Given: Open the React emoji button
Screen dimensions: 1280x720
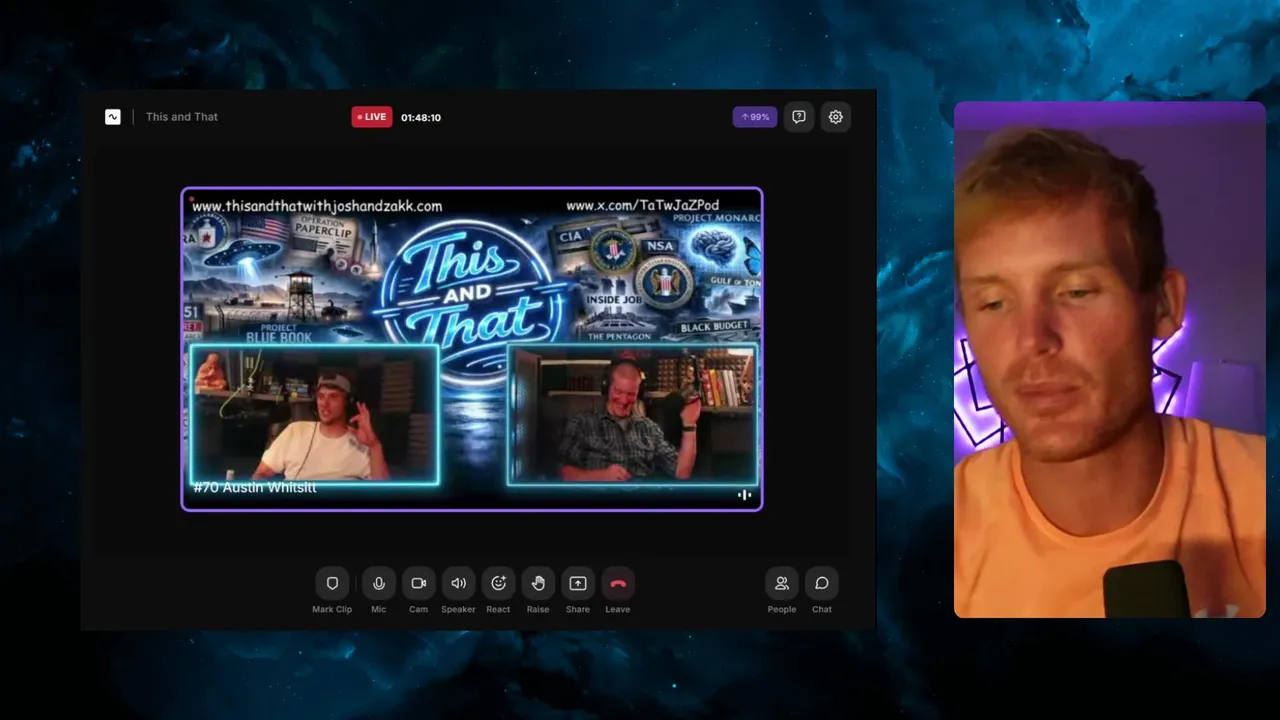Looking at the screenshot, I should coord(498,583).
